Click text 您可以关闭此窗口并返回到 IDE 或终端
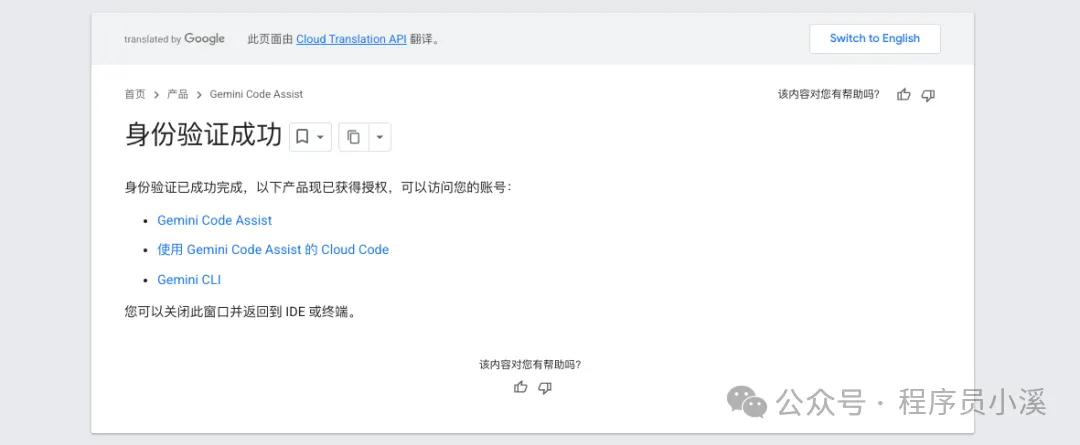Screen dimensions: 1080x445 coord(240,312)
